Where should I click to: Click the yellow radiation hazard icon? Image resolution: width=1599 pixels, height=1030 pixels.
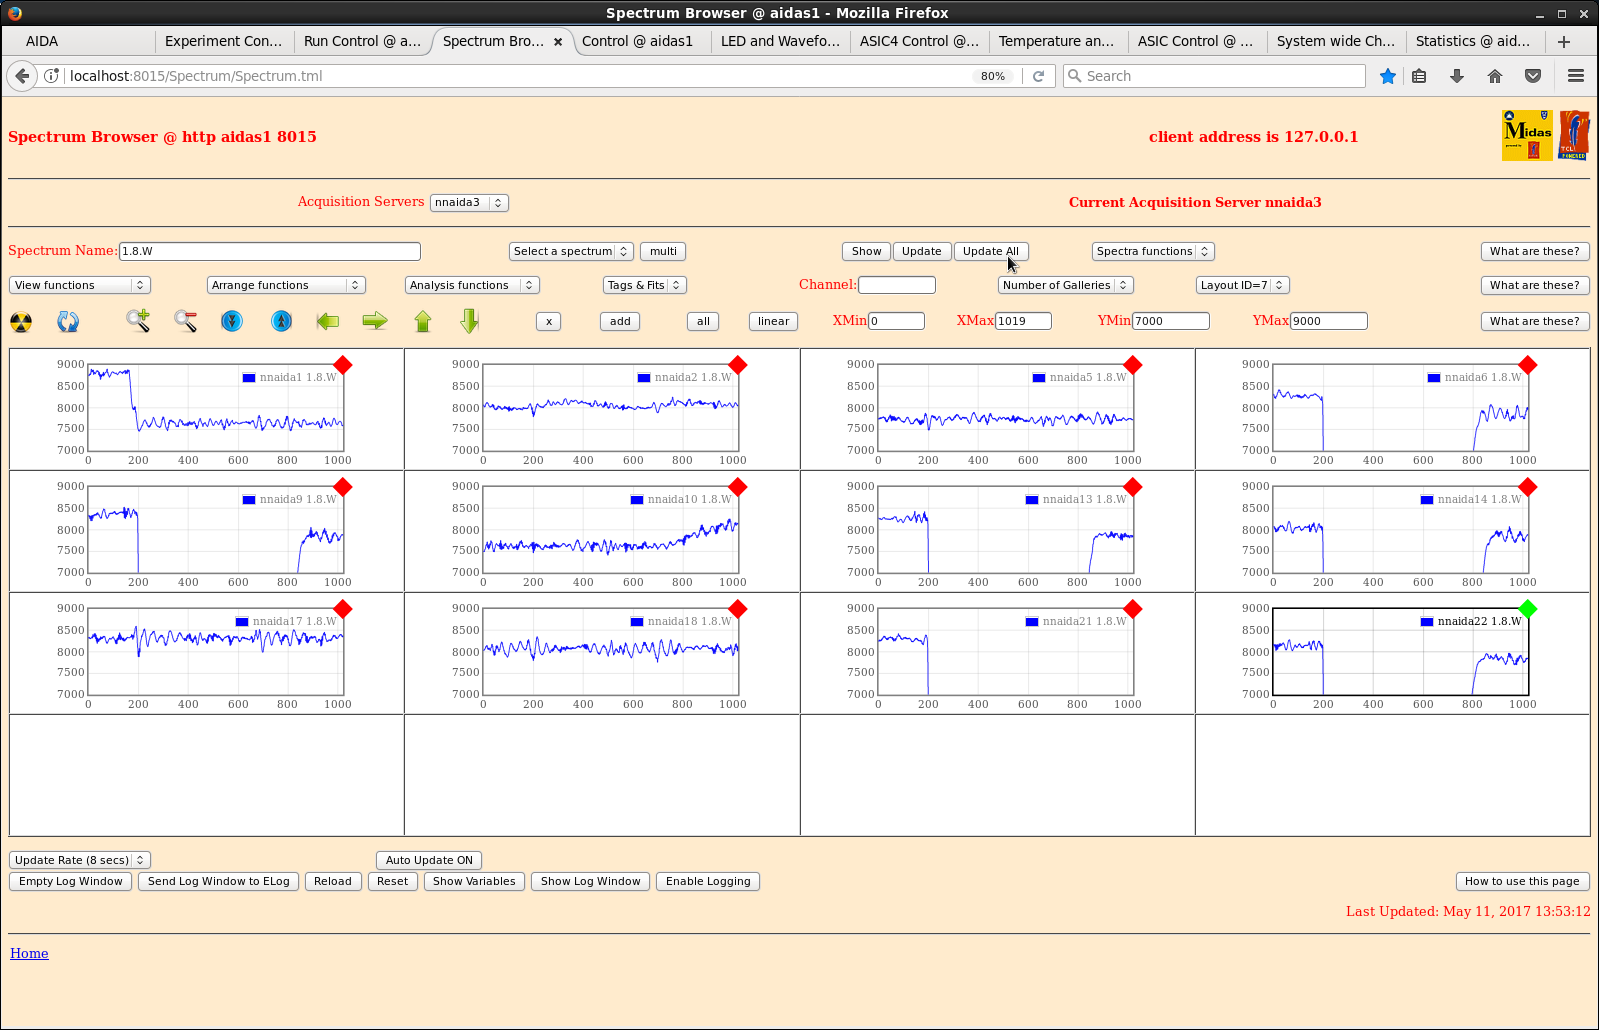click(x=21, y=322)
